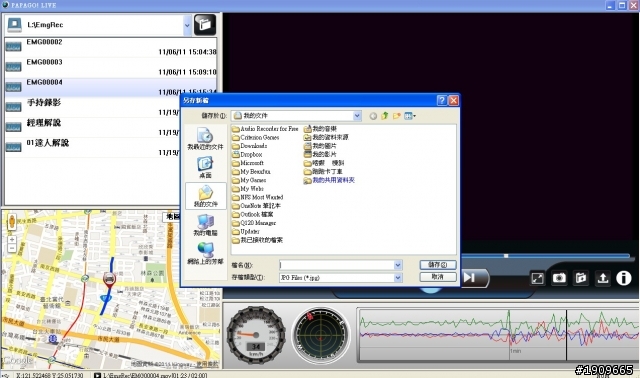
Task: Click the Google logo on the map
Action: [18, 360]
